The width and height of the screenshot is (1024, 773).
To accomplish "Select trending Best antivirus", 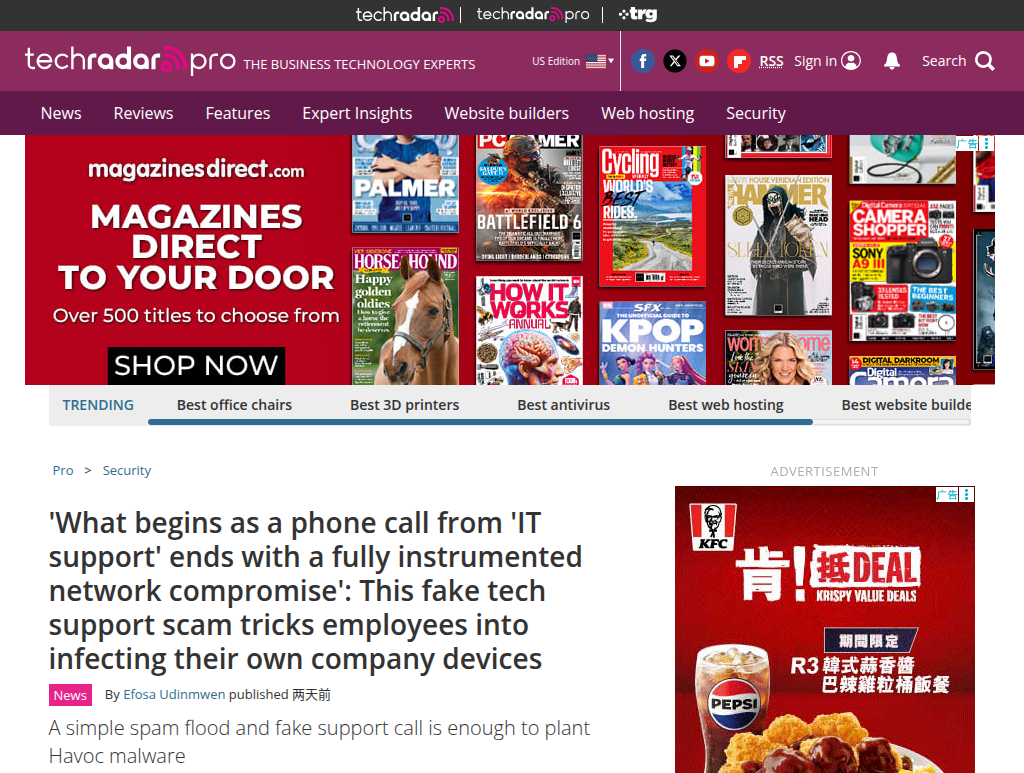I will [x=564, y=405].
